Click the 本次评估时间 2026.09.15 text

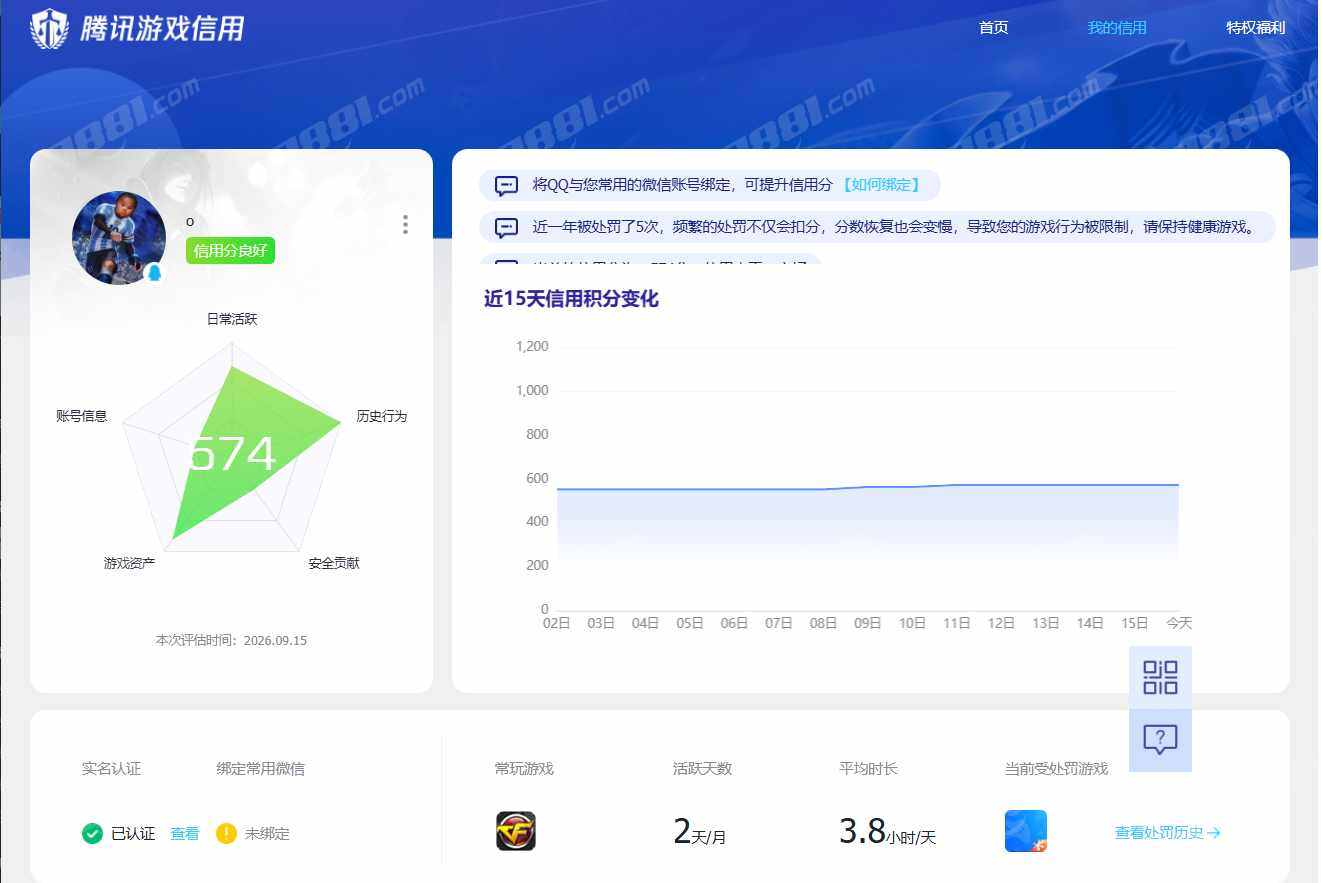231,640
